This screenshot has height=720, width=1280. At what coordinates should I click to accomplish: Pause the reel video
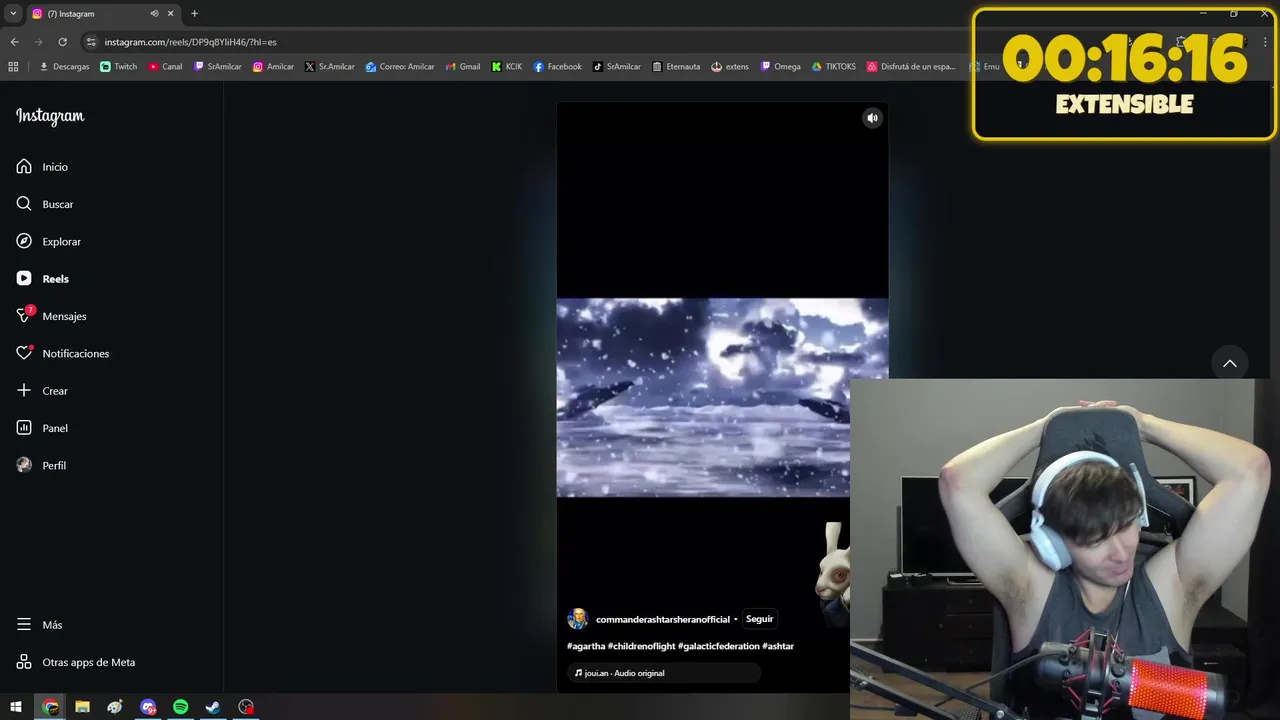click(722, 398)
